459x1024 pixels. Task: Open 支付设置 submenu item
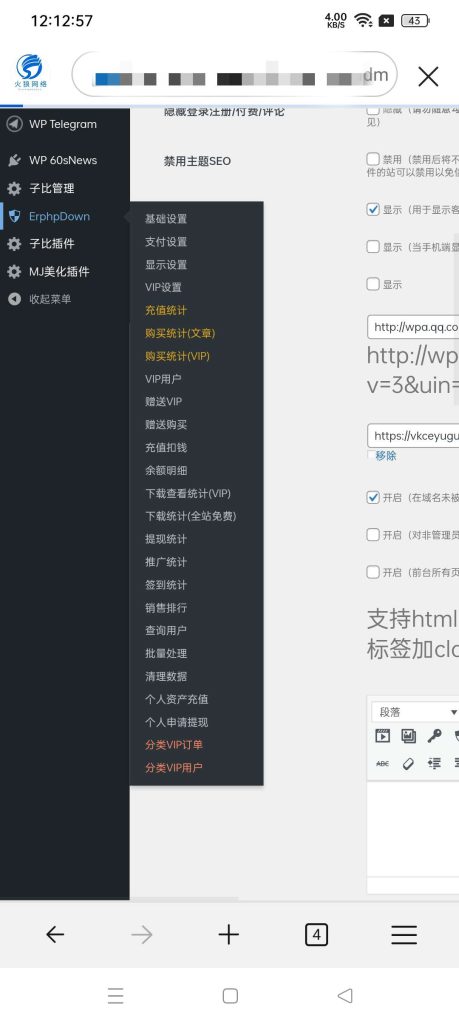tap(166, 242)
